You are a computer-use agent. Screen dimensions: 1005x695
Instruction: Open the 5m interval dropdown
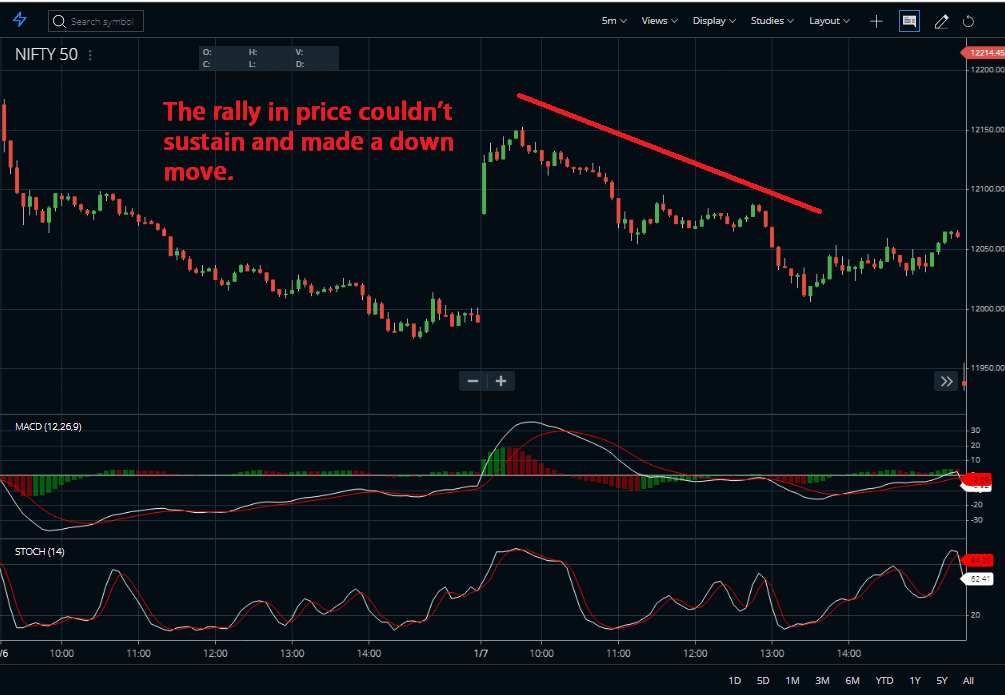tap(613, 21)
